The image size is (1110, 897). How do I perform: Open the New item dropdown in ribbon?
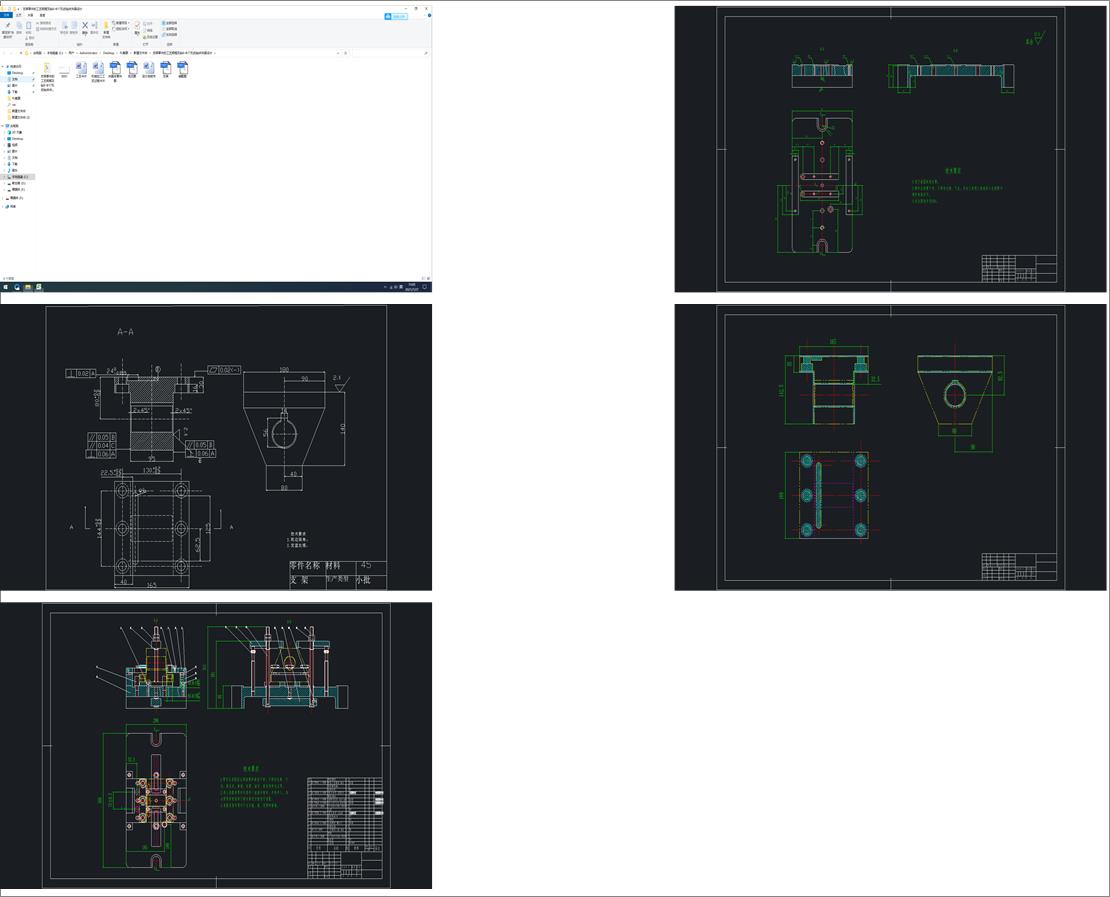tap(121, 23)
